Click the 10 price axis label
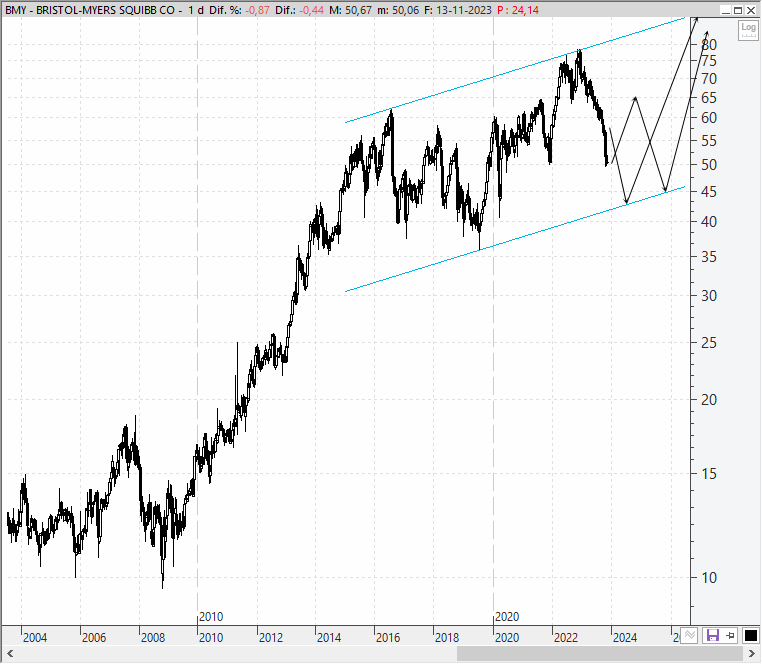 tap(709, 578)
